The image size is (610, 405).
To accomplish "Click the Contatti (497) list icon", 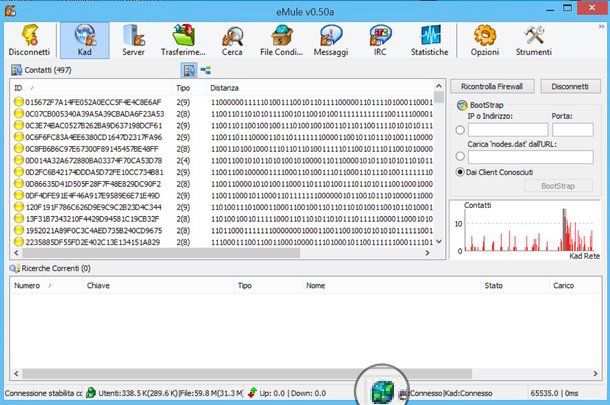I will point(16,70).
